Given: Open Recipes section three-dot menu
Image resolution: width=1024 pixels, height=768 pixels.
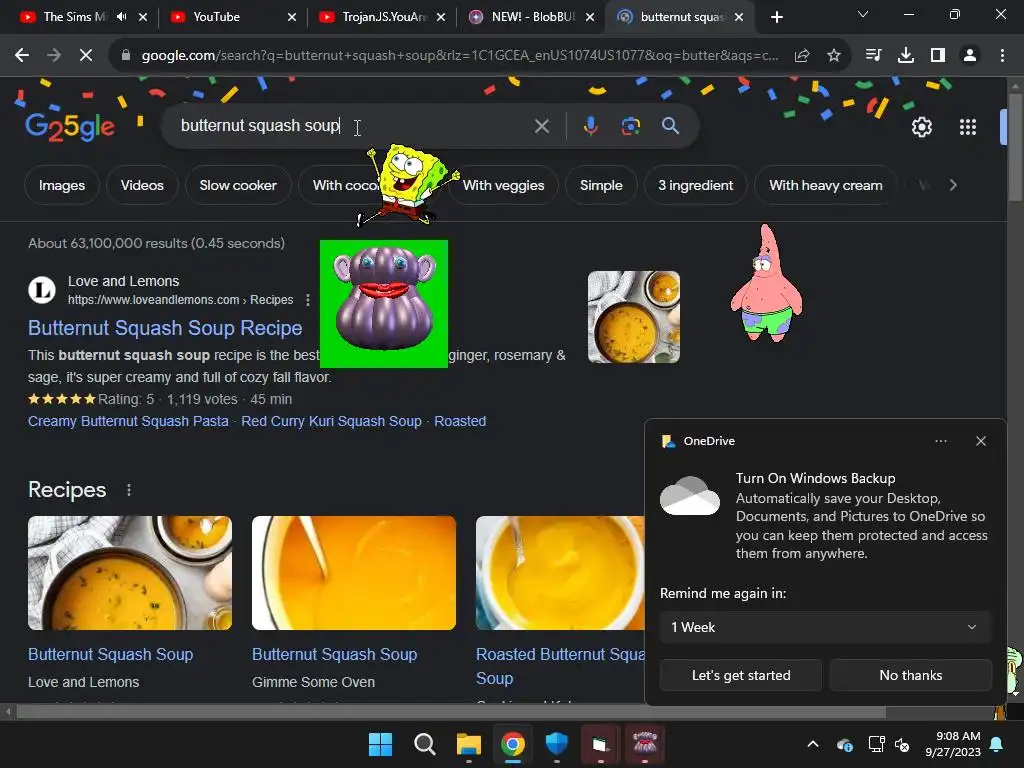Looking at the screenshot, I should [129, 490].
